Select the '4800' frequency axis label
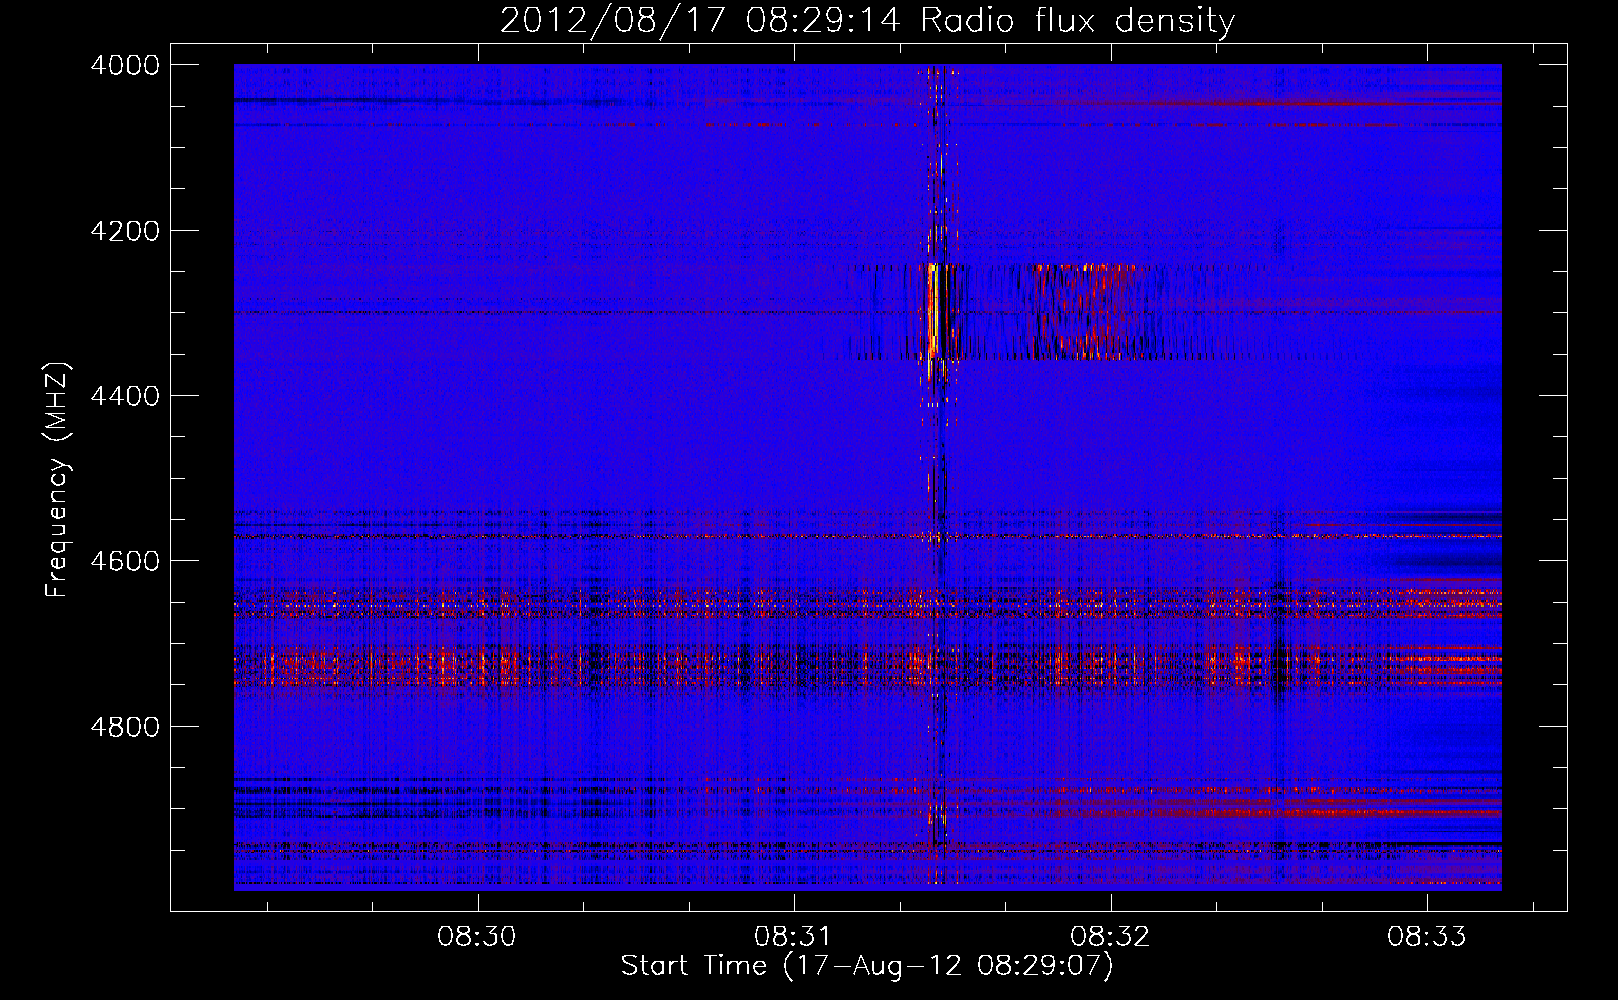Screen dimensions: 1618x1000 (125, 727)
